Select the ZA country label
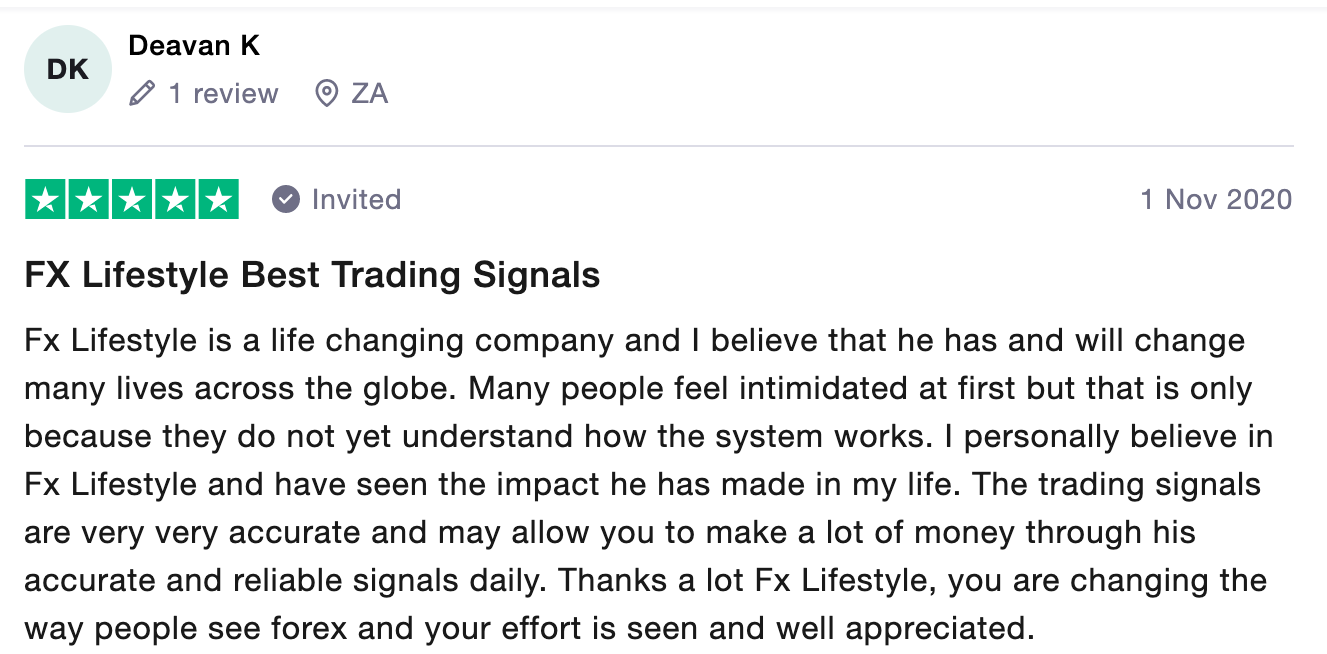Viewport: 1327px width, 654px height. coord(369,94)
